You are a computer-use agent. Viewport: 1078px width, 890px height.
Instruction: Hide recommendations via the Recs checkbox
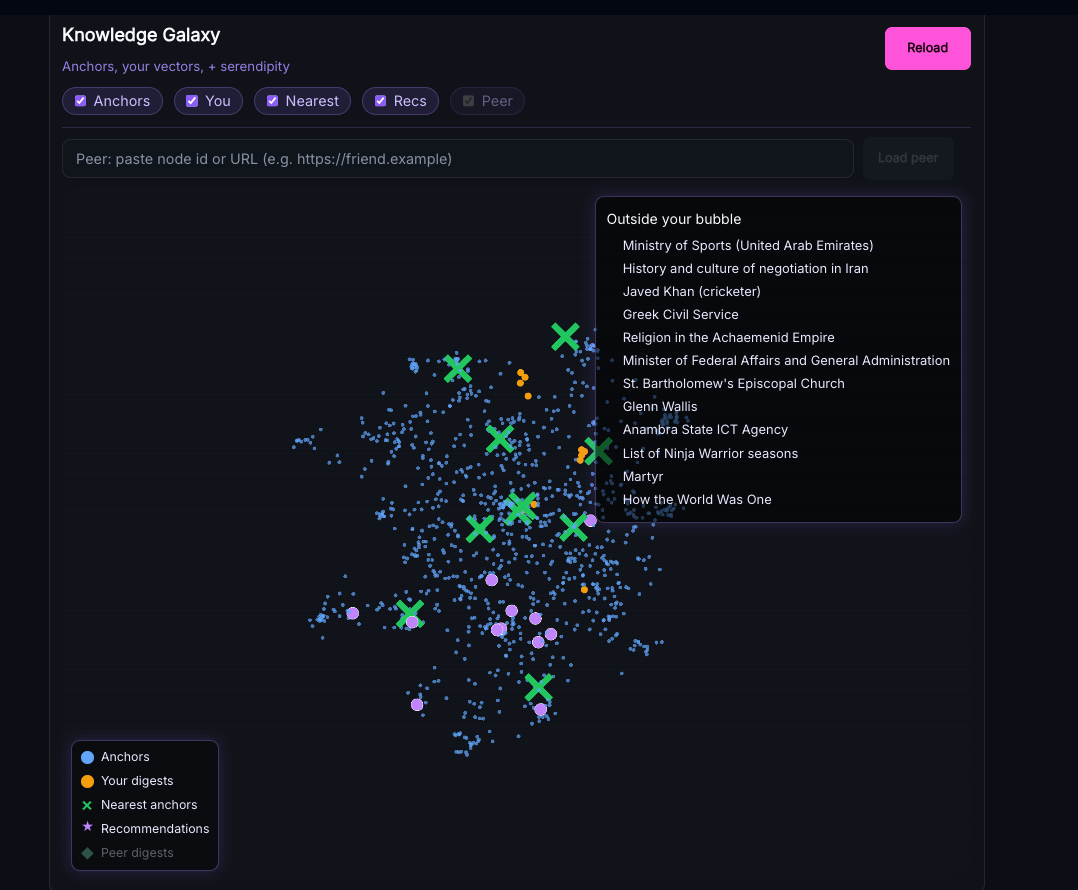tap(380, 101)
